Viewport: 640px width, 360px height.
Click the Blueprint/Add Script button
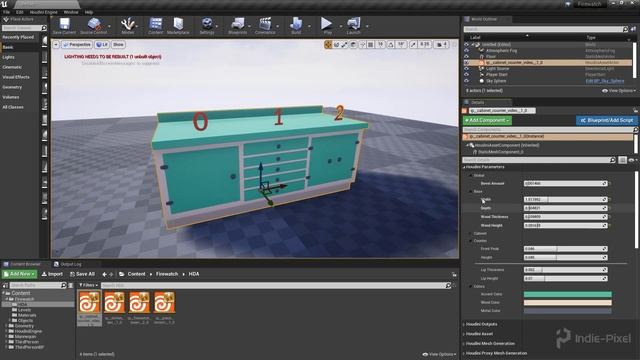click(606, 120)
